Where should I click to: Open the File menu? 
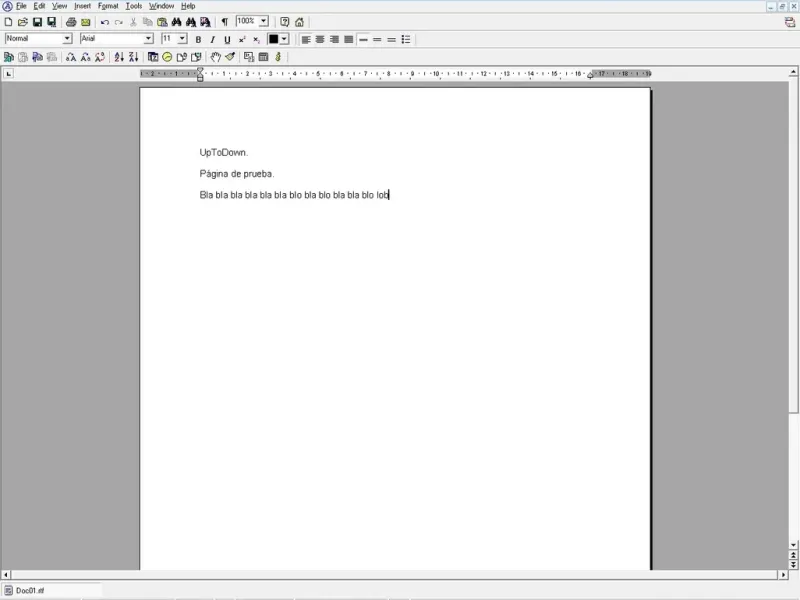pos(21,6)
